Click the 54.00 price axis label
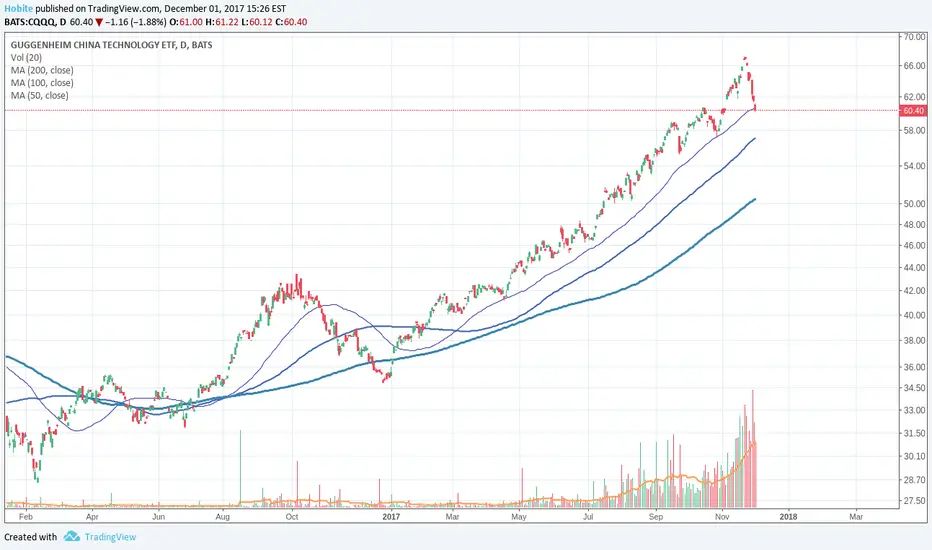Screen dimensions: 932x550 pyautogui.click(x=914, y=165)
